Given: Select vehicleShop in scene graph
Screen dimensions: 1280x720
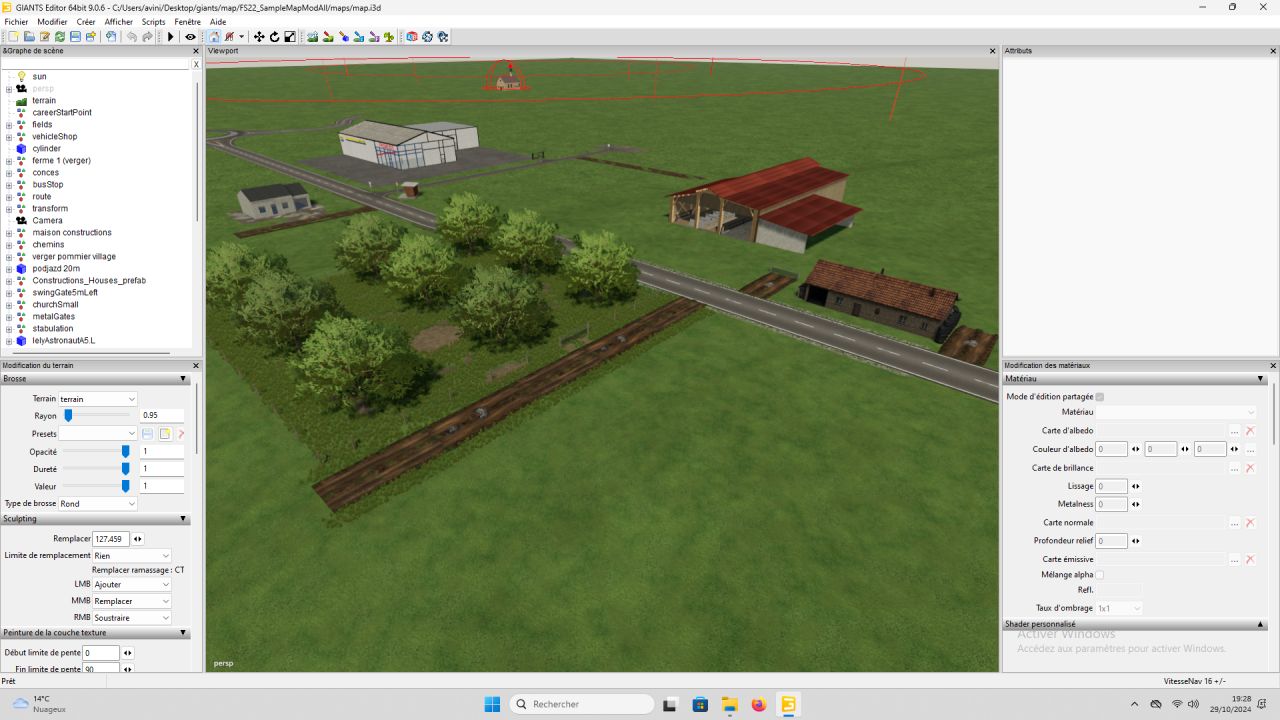Looking at the screenshot, I should coord(54,136).
